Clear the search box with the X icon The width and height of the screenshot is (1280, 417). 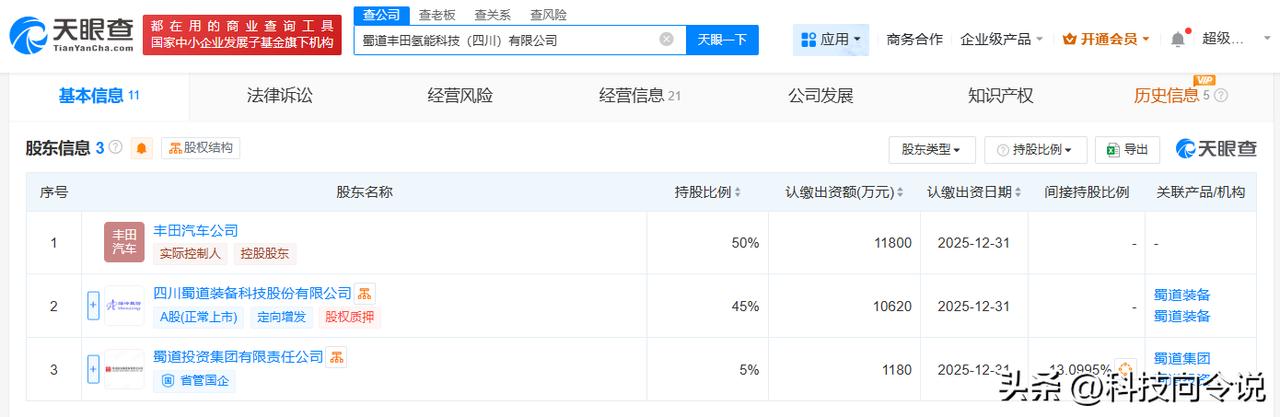click(x=666, y=40)
